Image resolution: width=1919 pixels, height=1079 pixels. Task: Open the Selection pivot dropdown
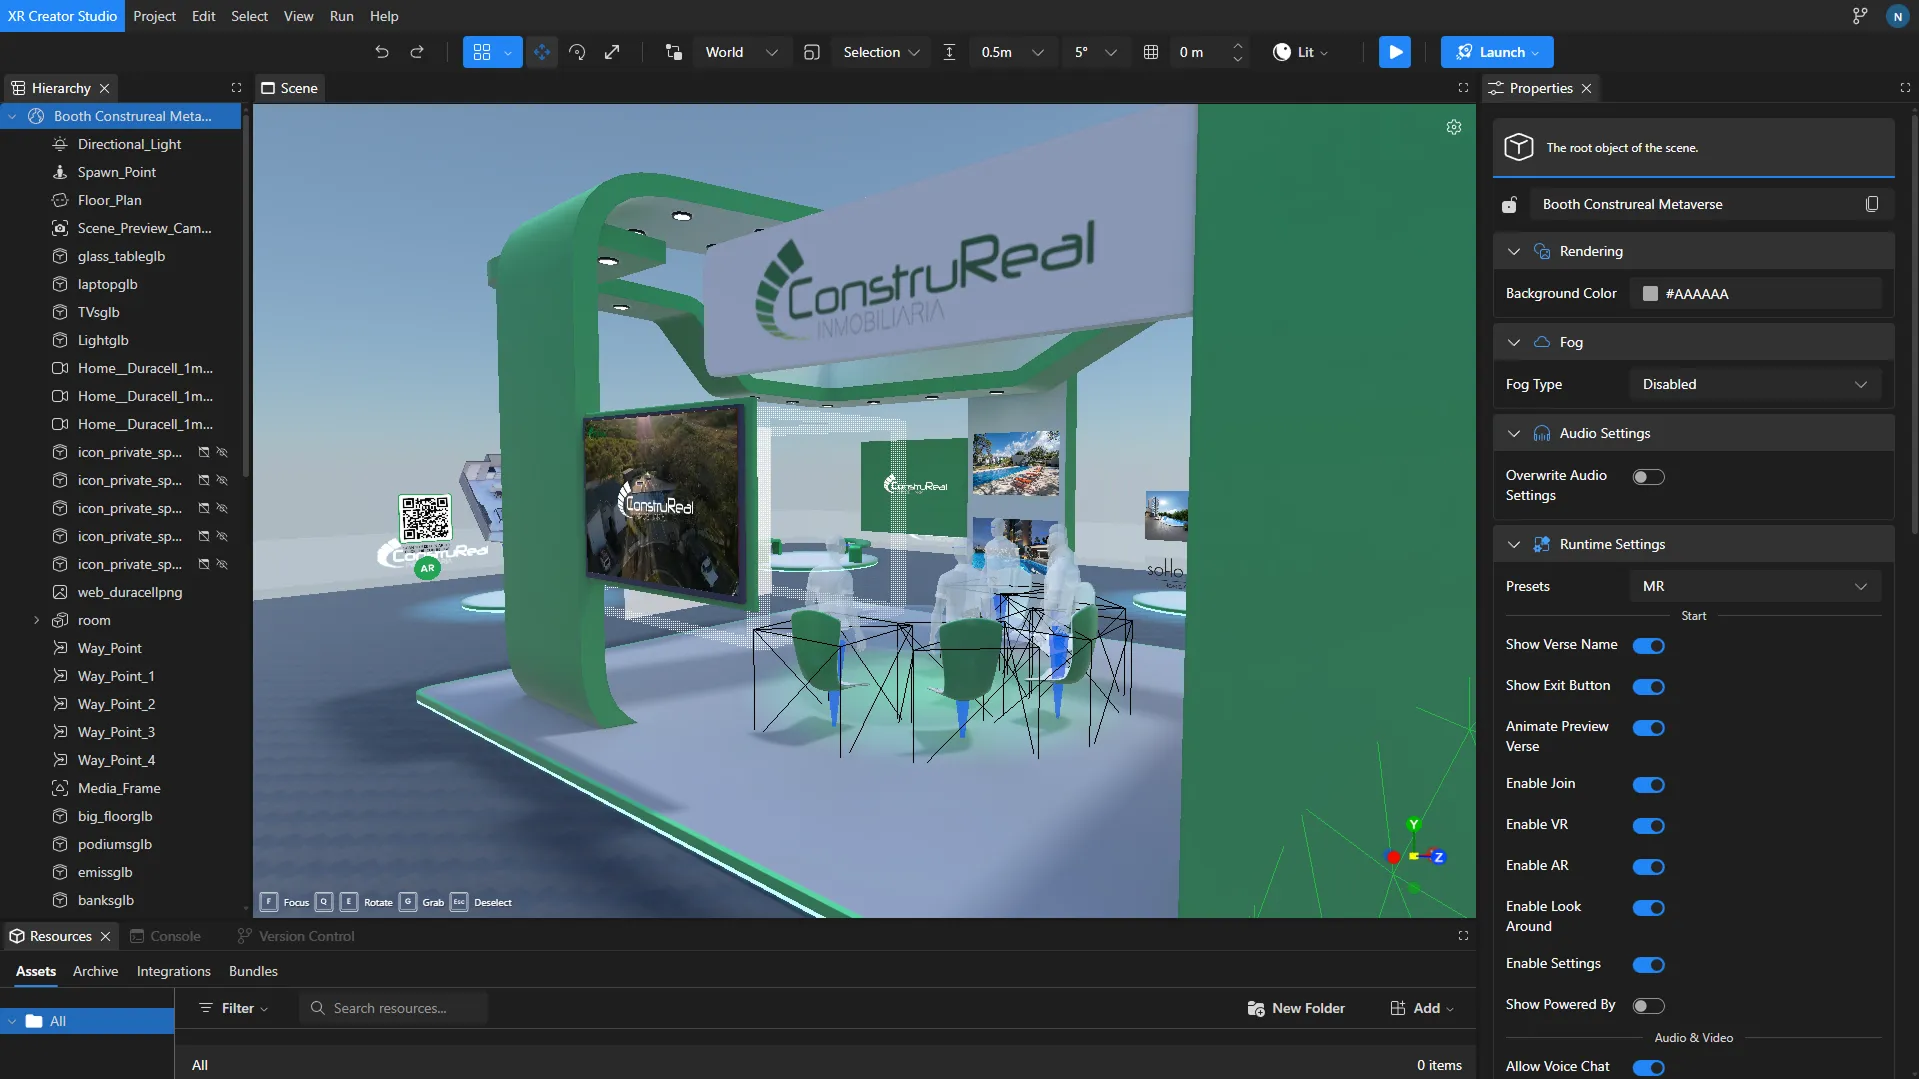pos(881,52)
